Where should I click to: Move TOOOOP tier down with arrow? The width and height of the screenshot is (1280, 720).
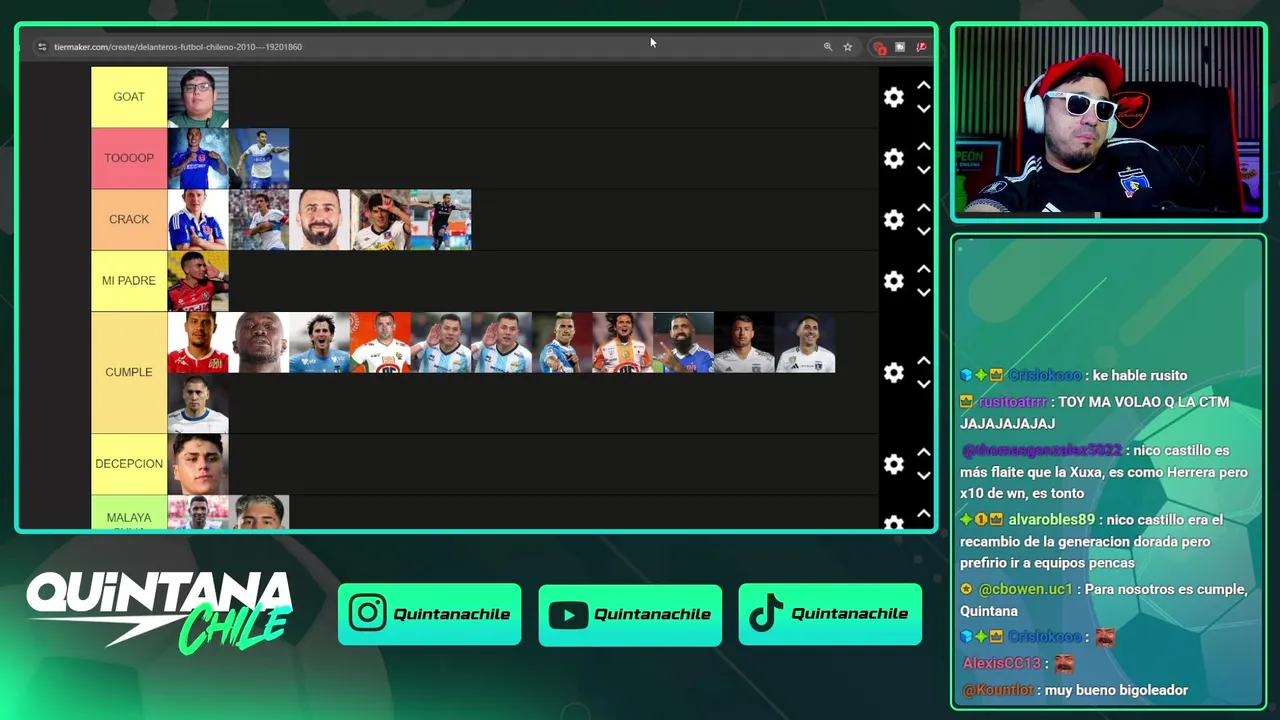click(x=924, y=169)
